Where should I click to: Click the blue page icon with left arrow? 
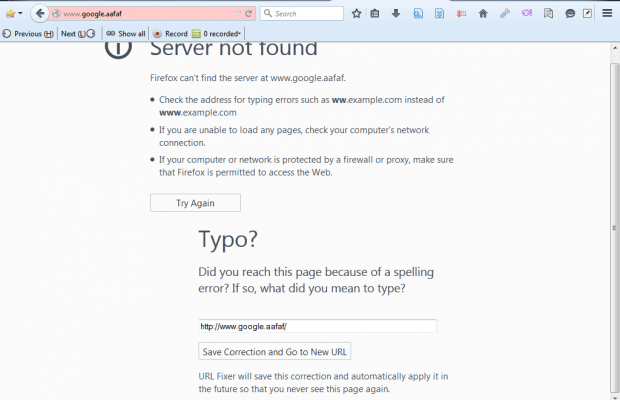click(x=418, y=13)
